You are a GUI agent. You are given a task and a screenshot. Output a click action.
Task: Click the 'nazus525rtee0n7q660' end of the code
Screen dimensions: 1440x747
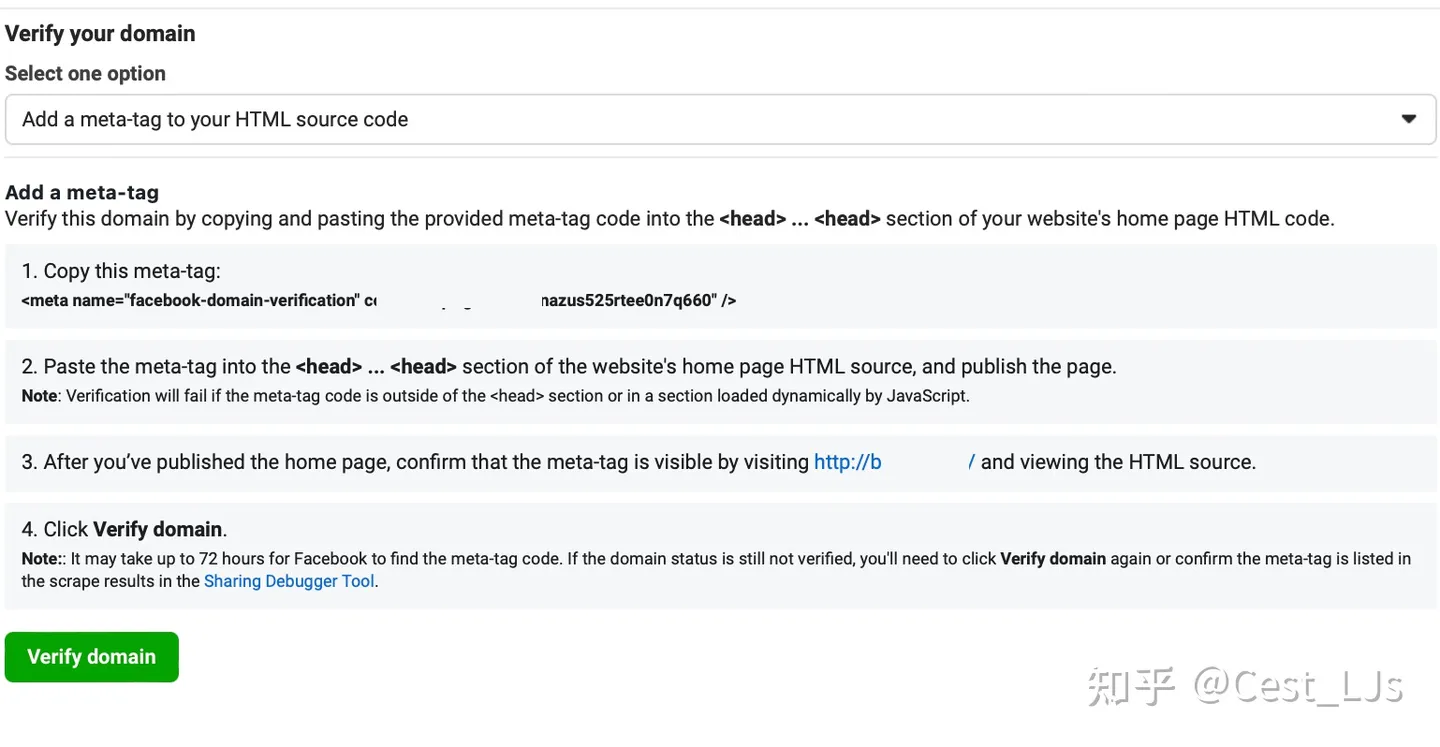pyautogui.click(x=628, y=300)
